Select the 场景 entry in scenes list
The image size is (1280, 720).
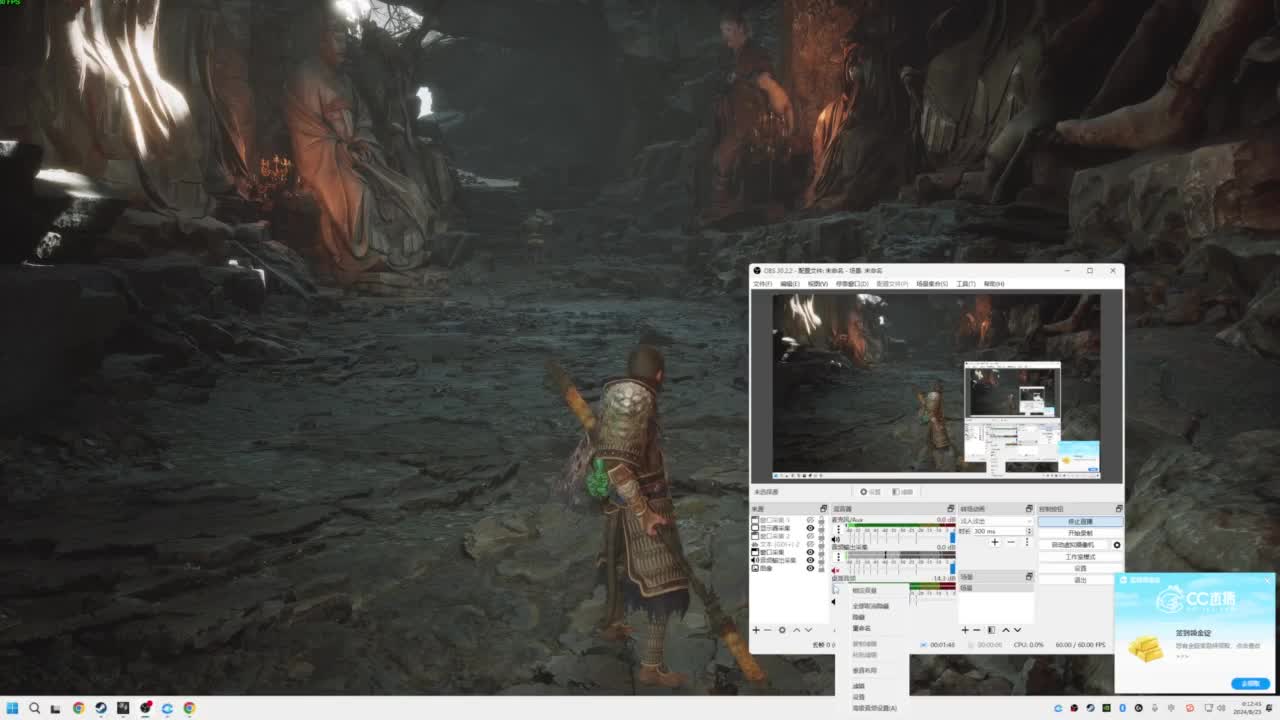pyautogui.click(x=996, y=588)
